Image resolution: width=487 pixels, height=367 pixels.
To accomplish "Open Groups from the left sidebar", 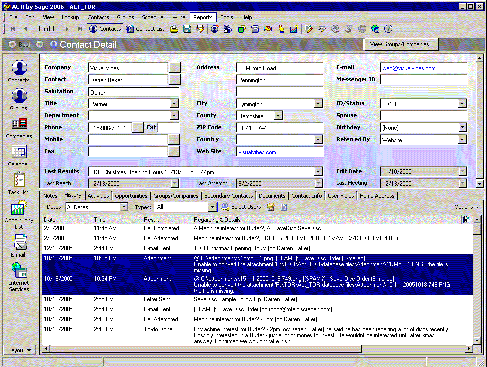I will tap(19, 99).
